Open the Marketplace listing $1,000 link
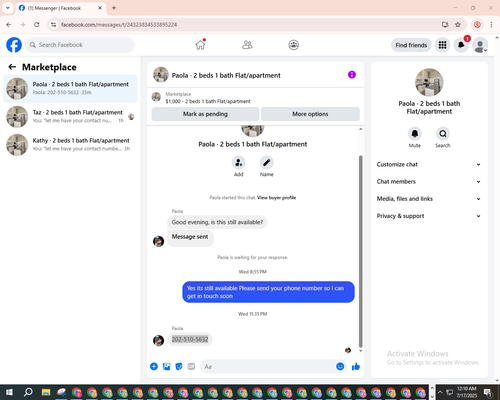The width and height of the screenshot is (500, 400). pos(208,101)
